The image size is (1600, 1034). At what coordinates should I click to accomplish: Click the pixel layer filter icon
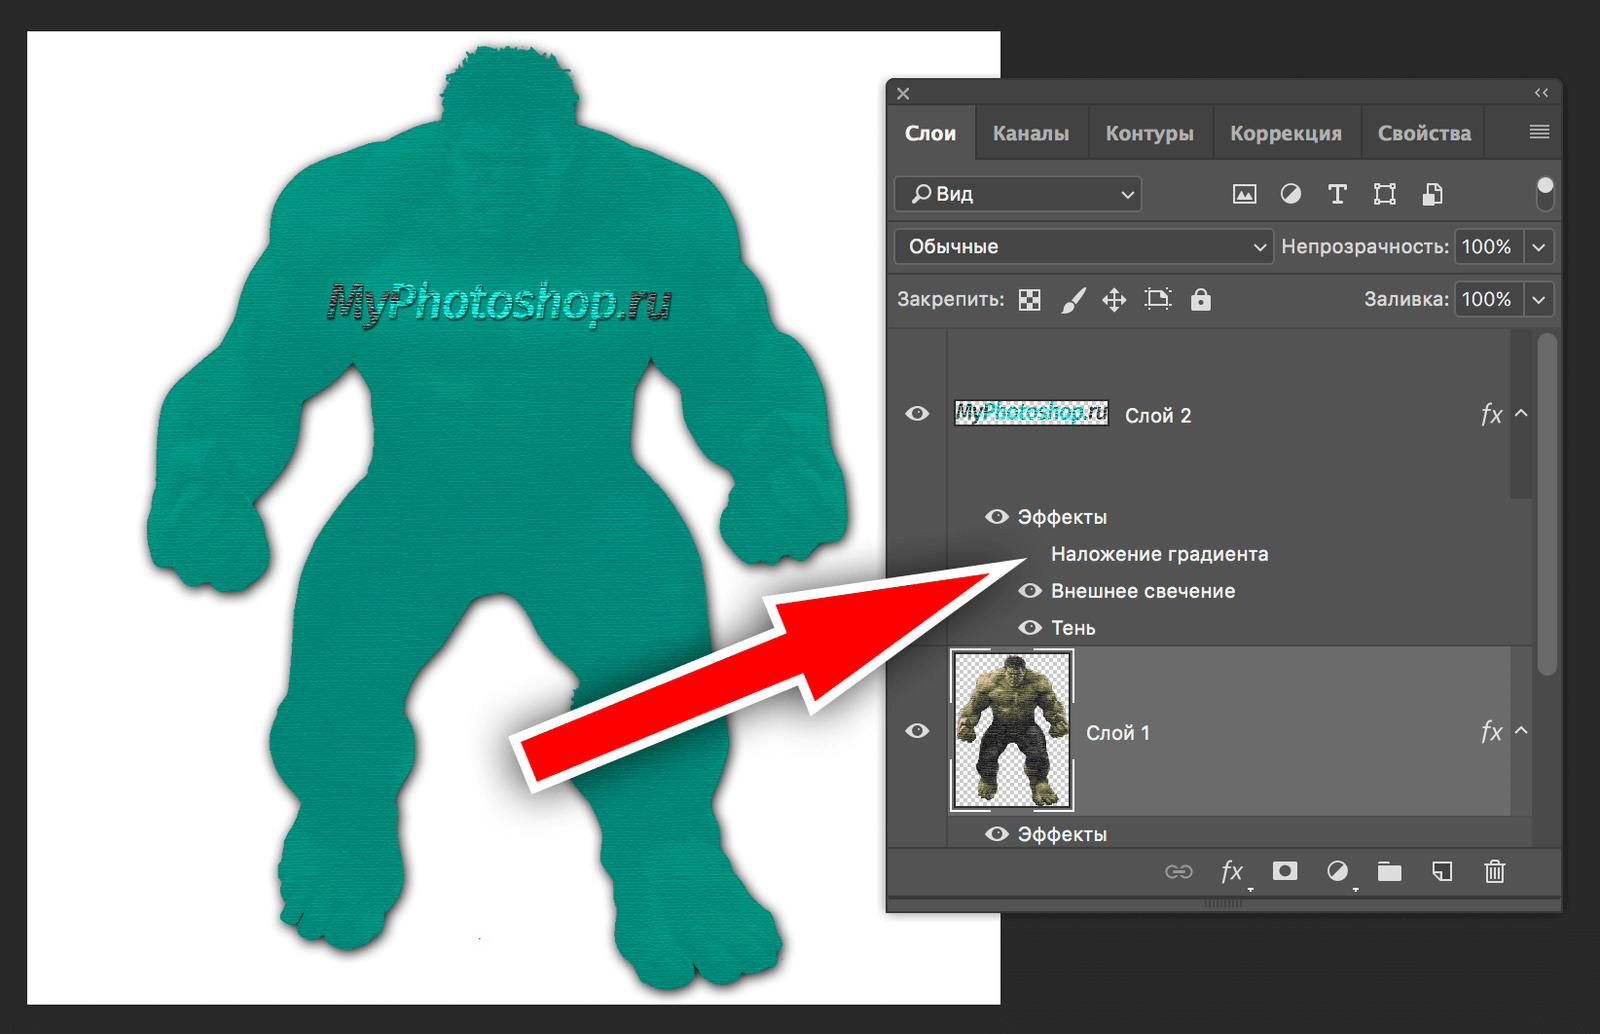pos(1244,194)
